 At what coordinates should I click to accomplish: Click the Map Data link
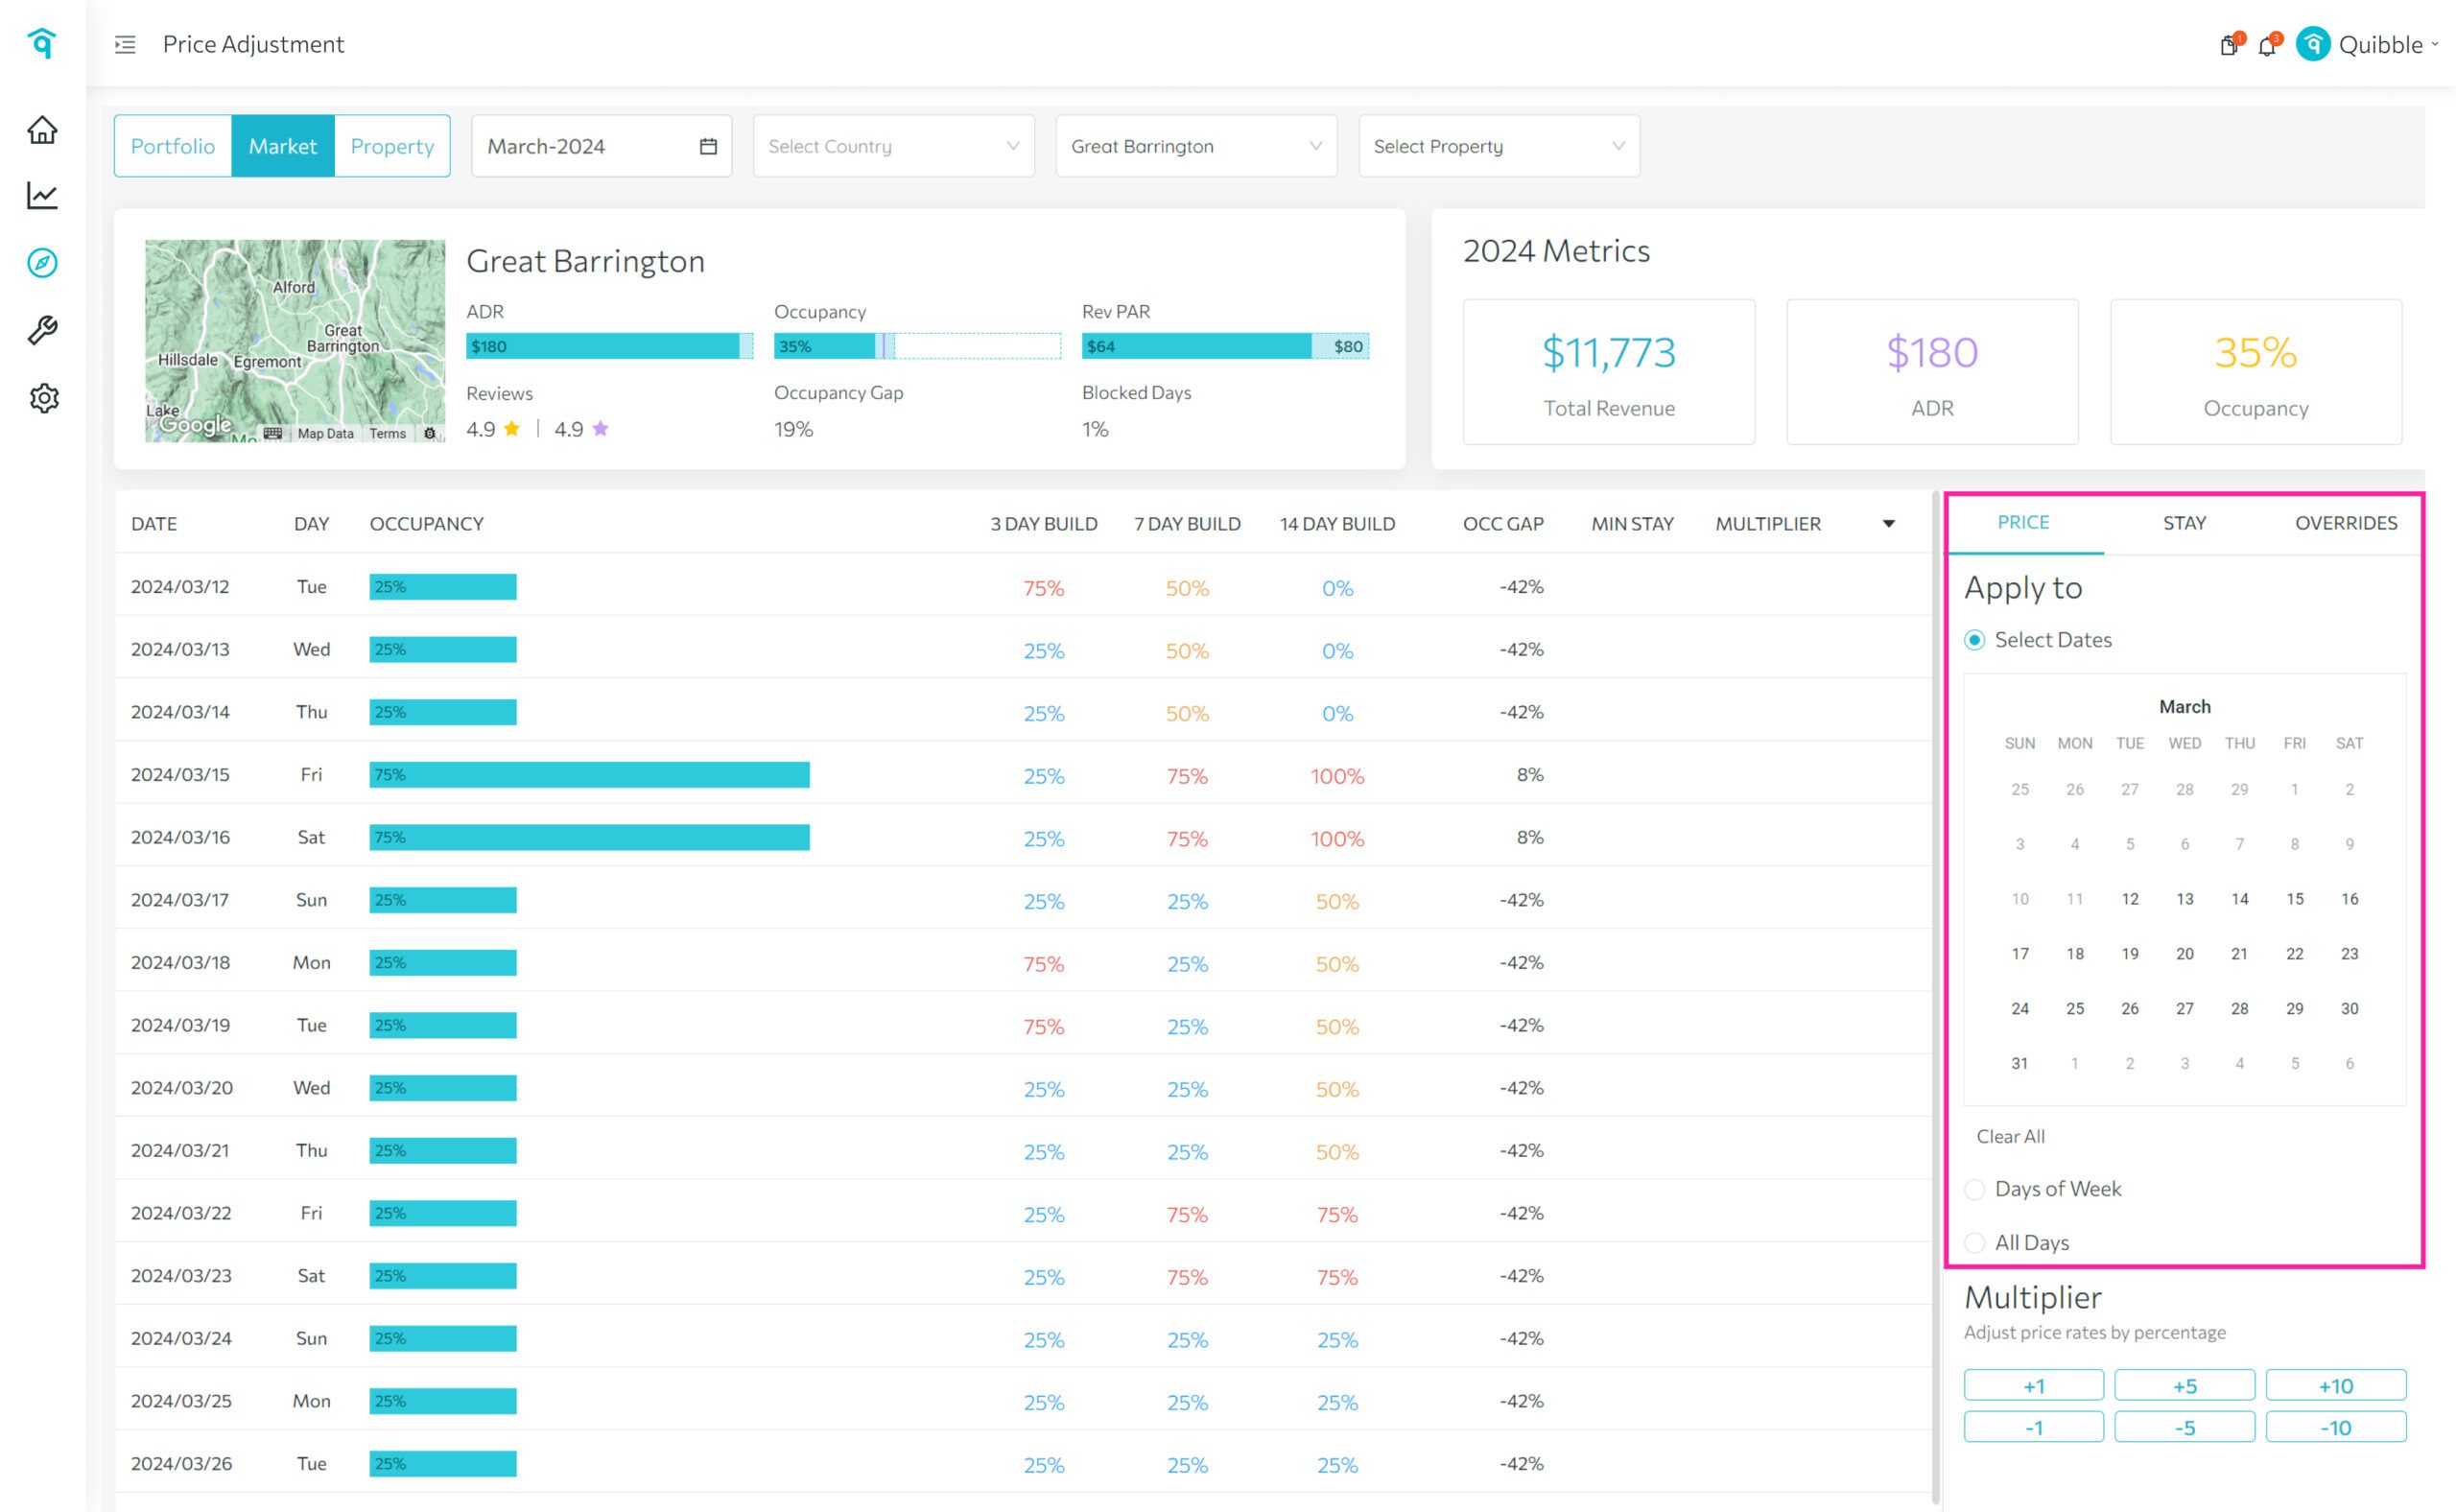pyautogui.click(x=325, y=434)
